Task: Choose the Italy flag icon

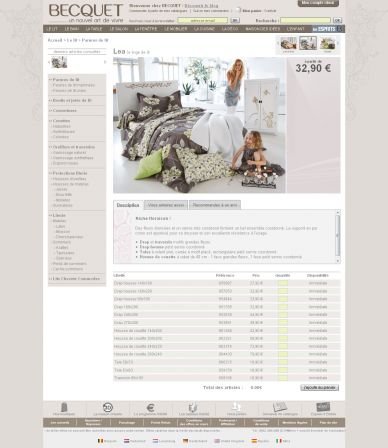Action: pos(279,441)
